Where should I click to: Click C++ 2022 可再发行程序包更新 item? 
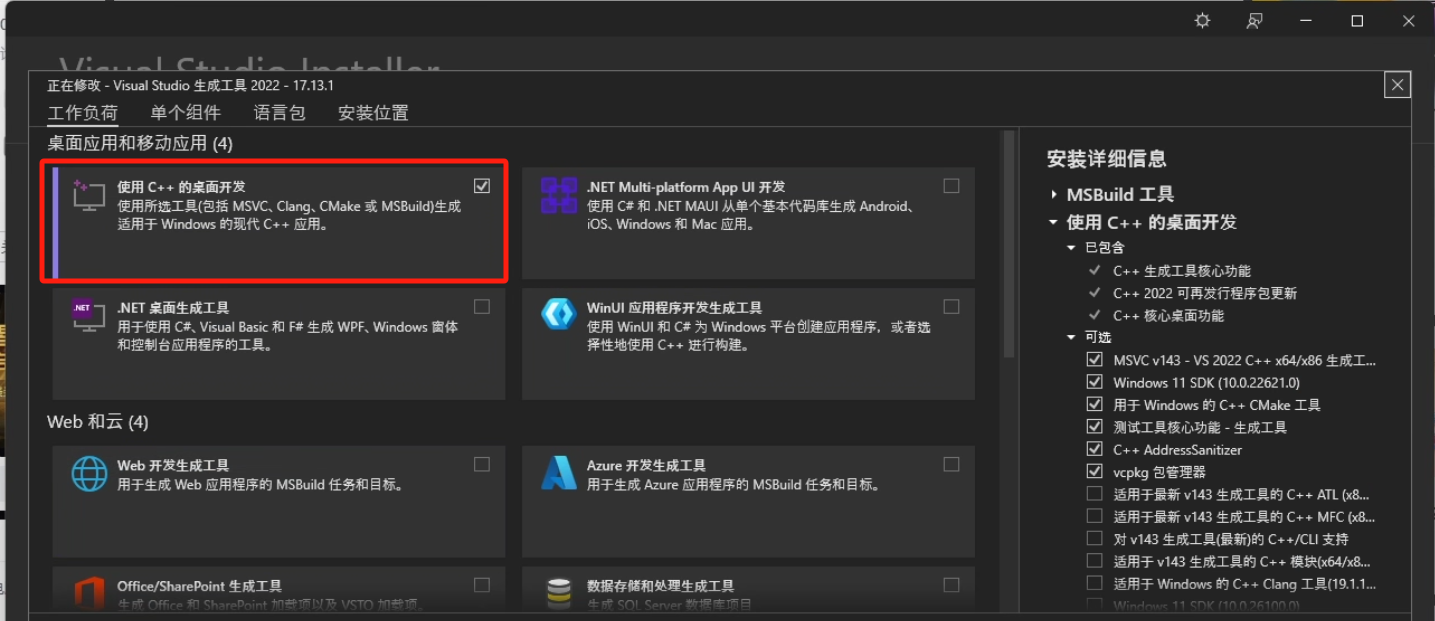pos(1205,293)
